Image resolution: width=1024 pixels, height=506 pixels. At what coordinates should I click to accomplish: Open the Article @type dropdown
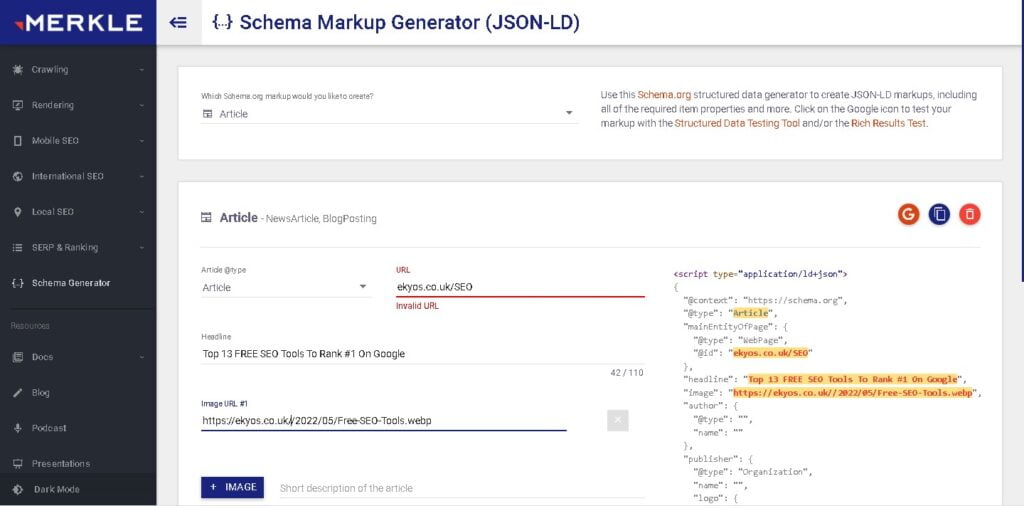[x=287, y=287]
